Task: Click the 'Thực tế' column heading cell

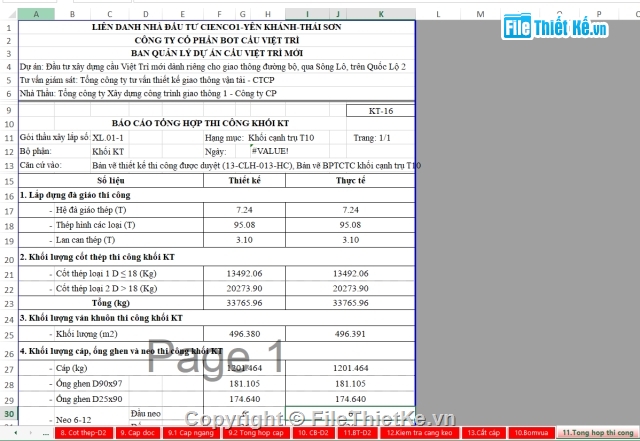Action: tap(350, 180)
